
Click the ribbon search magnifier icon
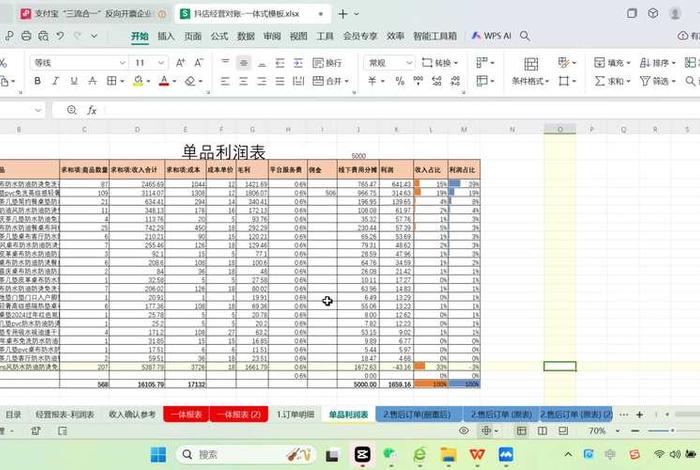[x=525, y=36]
